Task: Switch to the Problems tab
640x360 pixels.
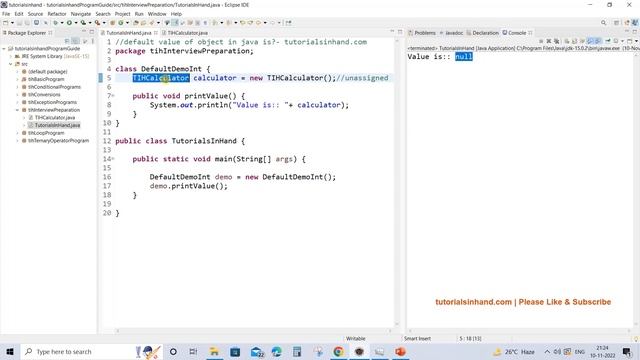Action: tap(424, 33)
